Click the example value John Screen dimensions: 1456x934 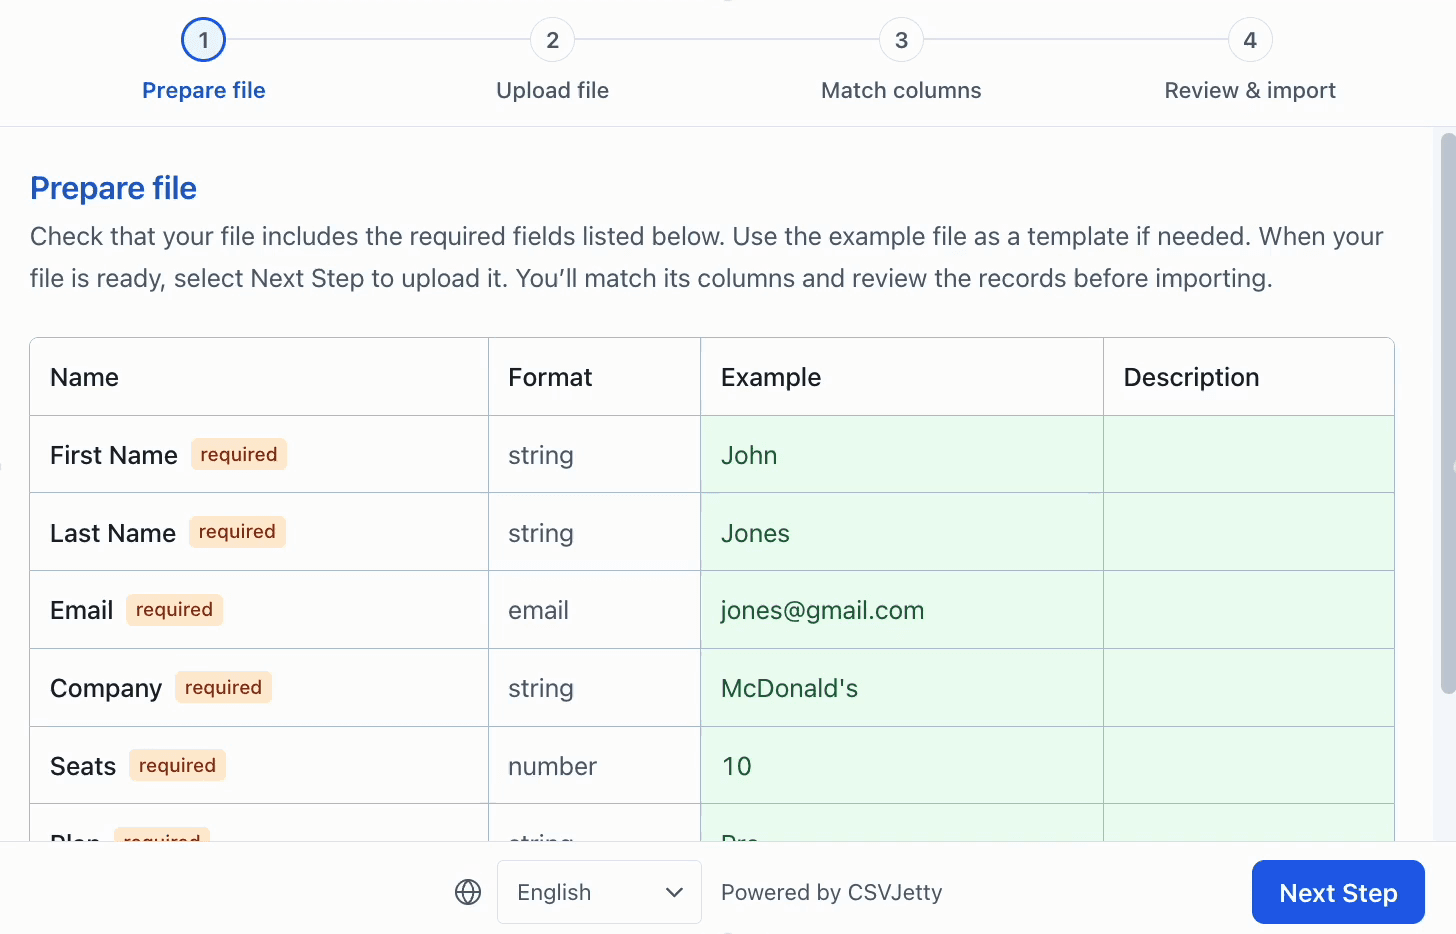pyautogui.click(x=749, y=455)
